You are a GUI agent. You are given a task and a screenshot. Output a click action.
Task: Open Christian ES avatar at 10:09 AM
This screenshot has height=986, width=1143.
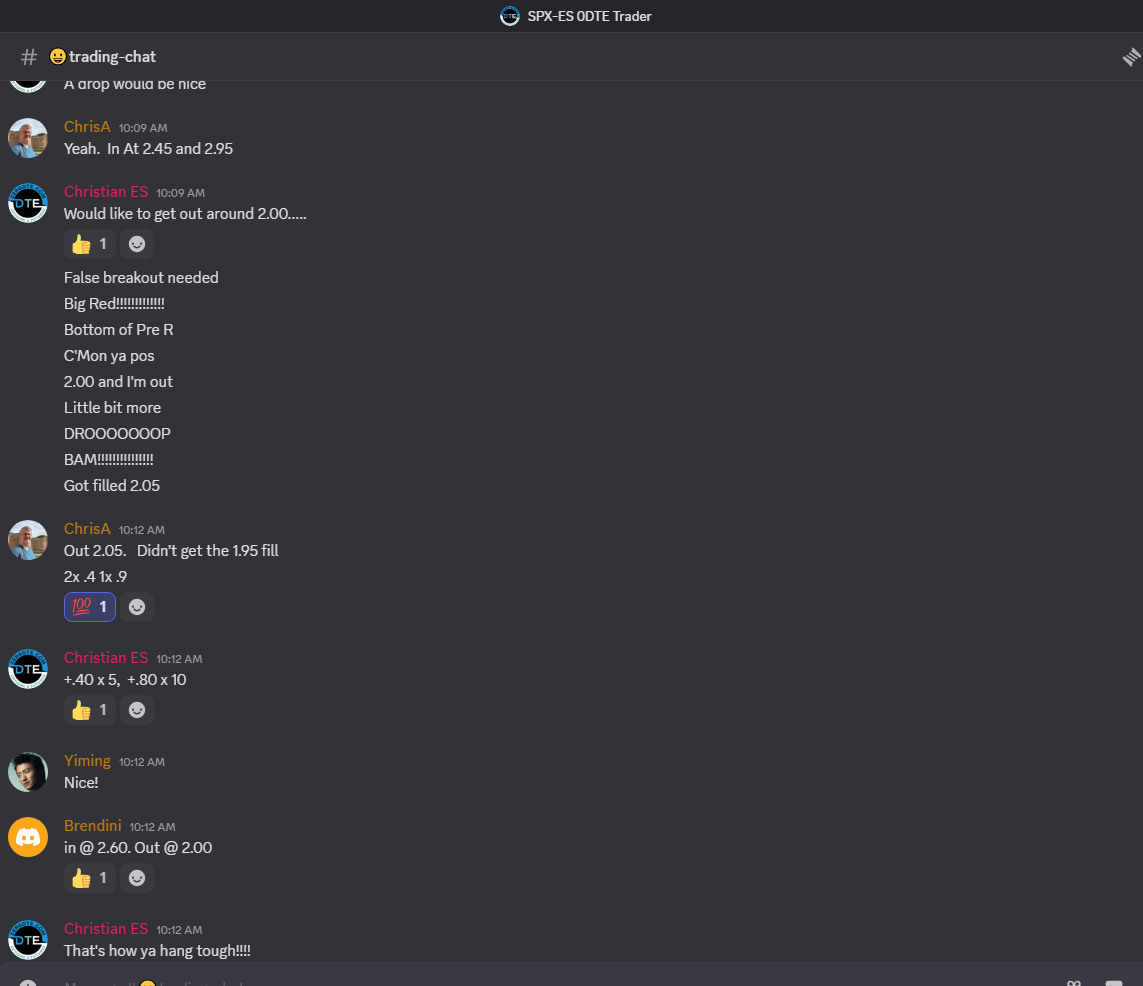[28, 203]
